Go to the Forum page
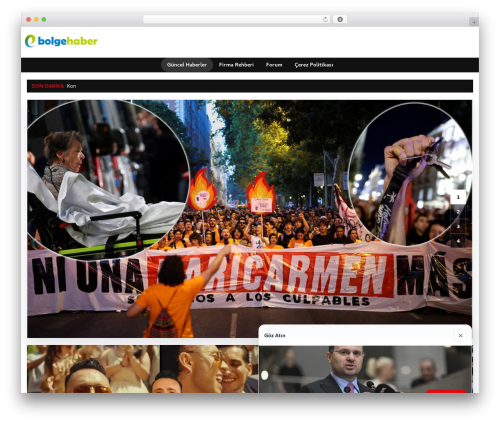The height and width of the screenshot is (423, 500). [274, 65]
